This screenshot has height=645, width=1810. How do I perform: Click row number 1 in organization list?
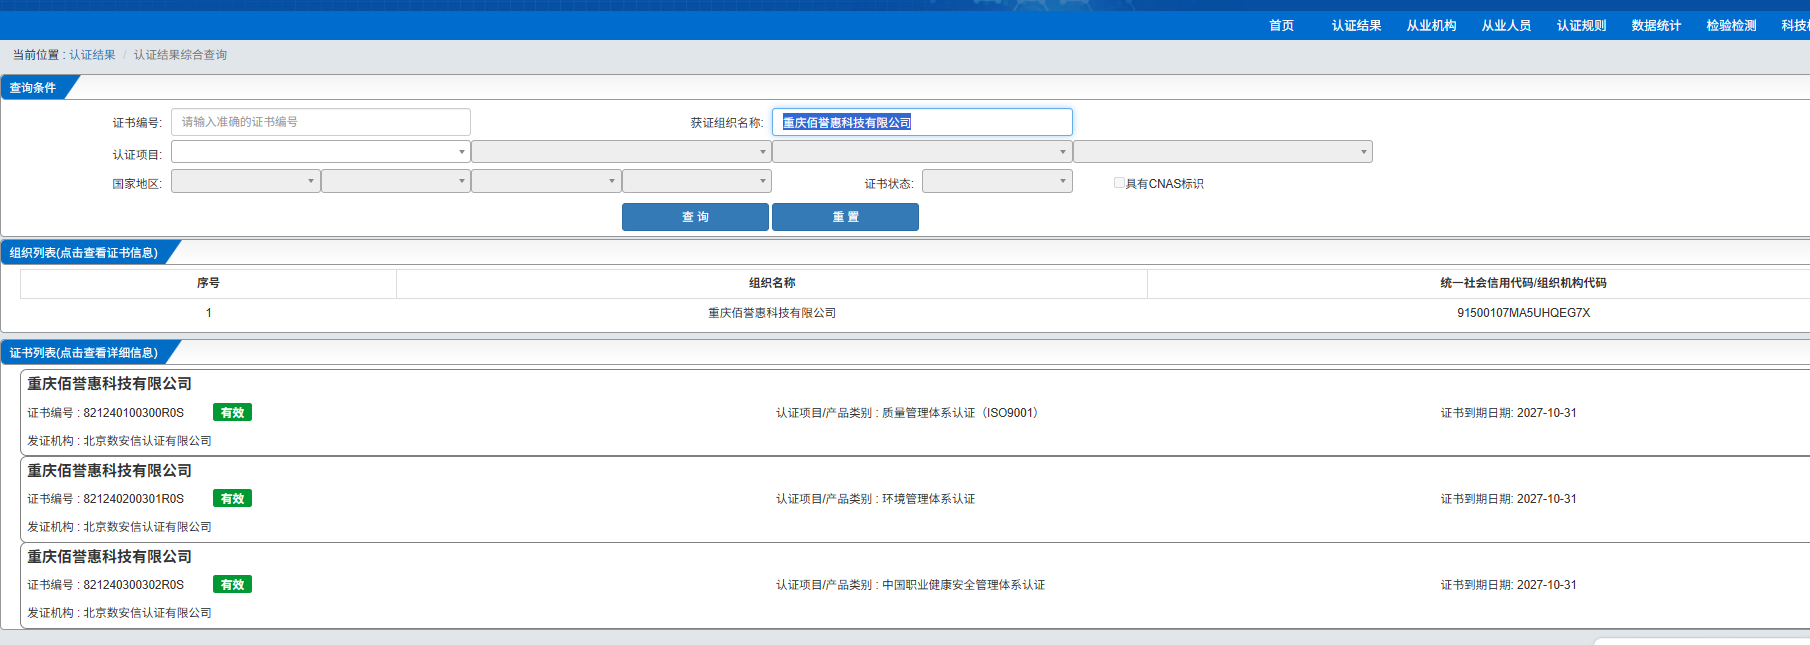coord(208,313)
